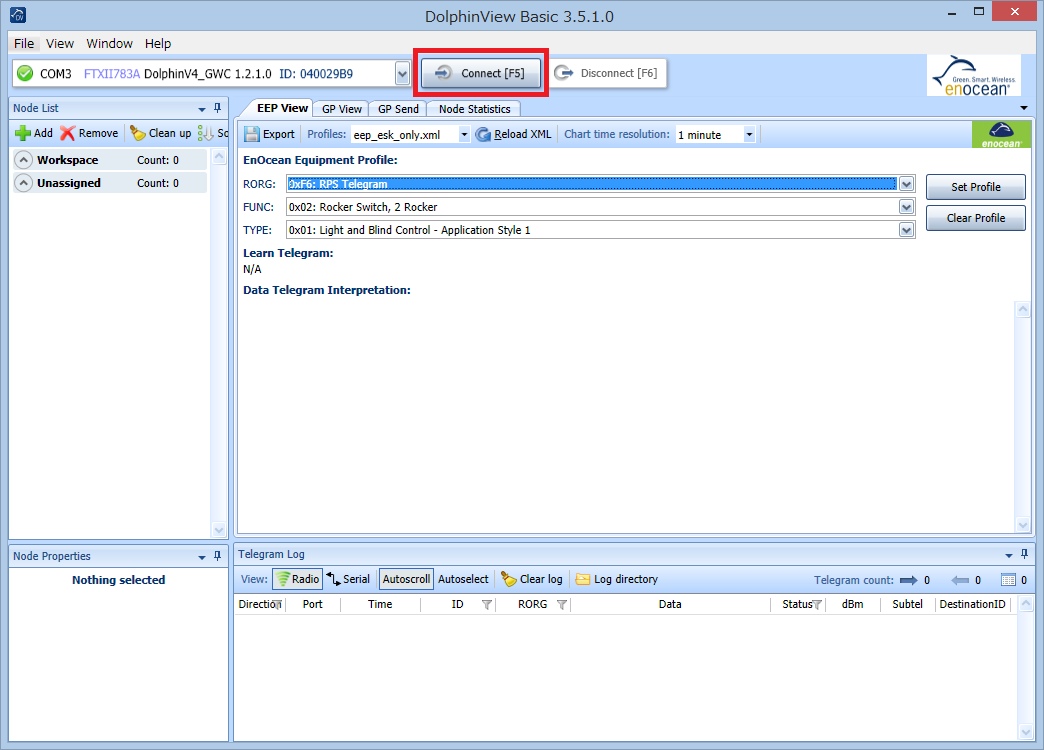Viewport: 1044px width, 750px height.
Task: Click the Disconnect [F6] button
Action: tap(607, 73)
